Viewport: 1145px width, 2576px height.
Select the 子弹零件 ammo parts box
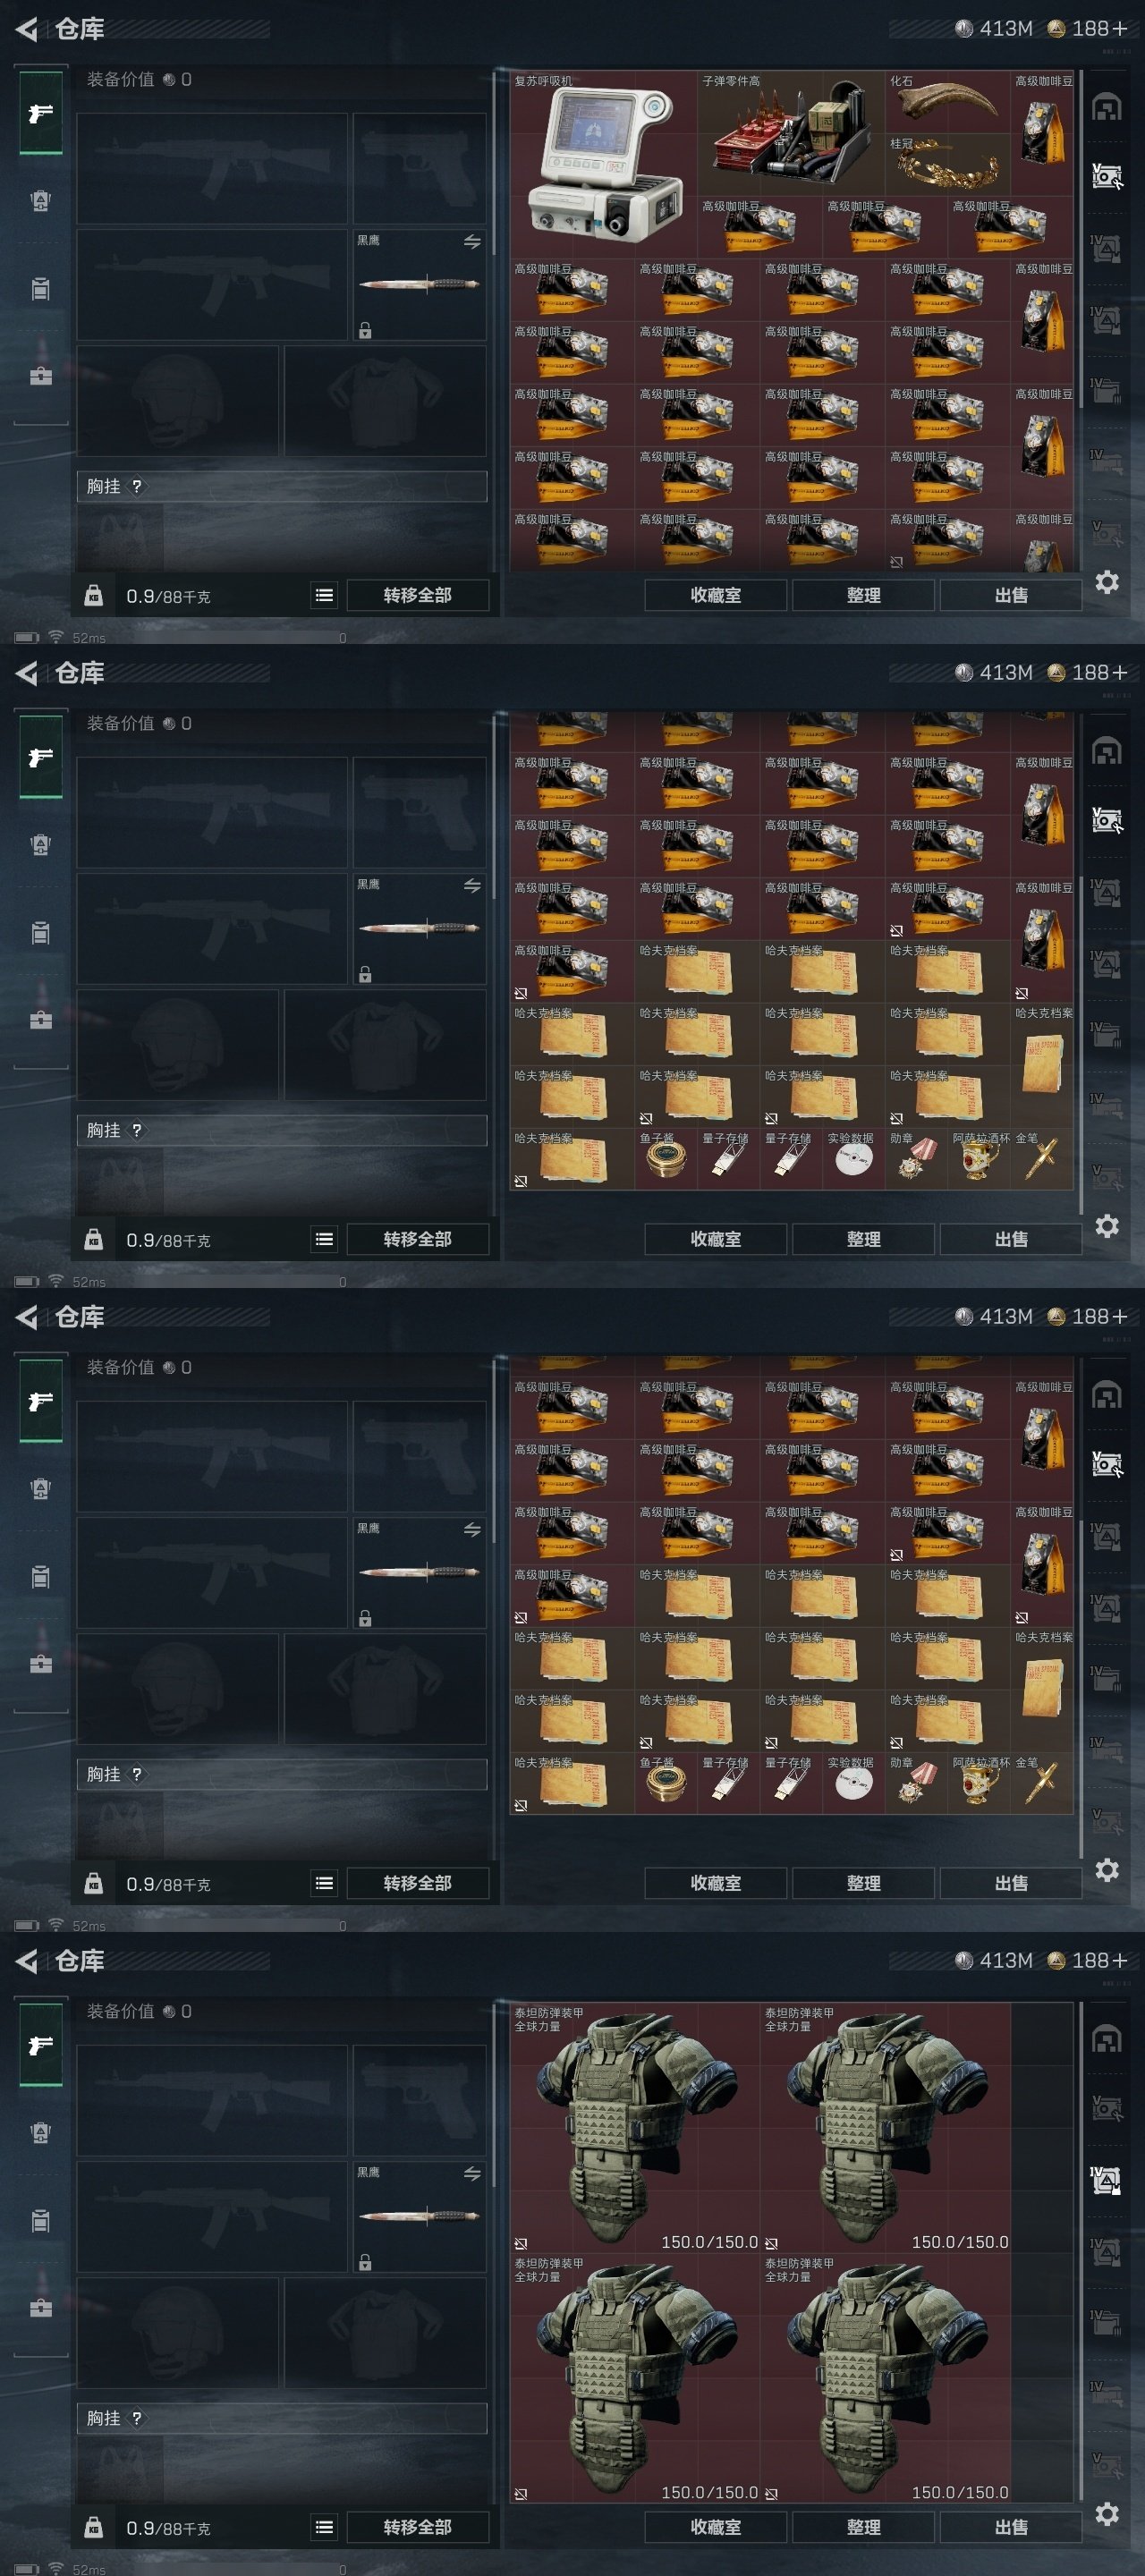(791, 133)
